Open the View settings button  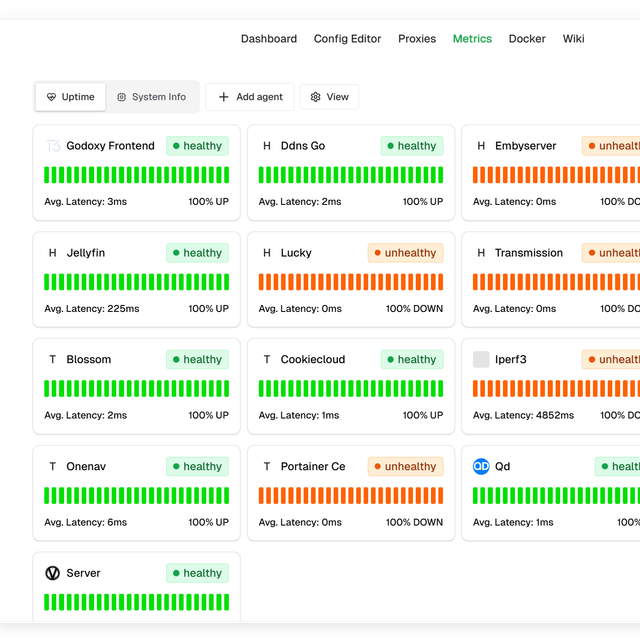coord(329,97)
